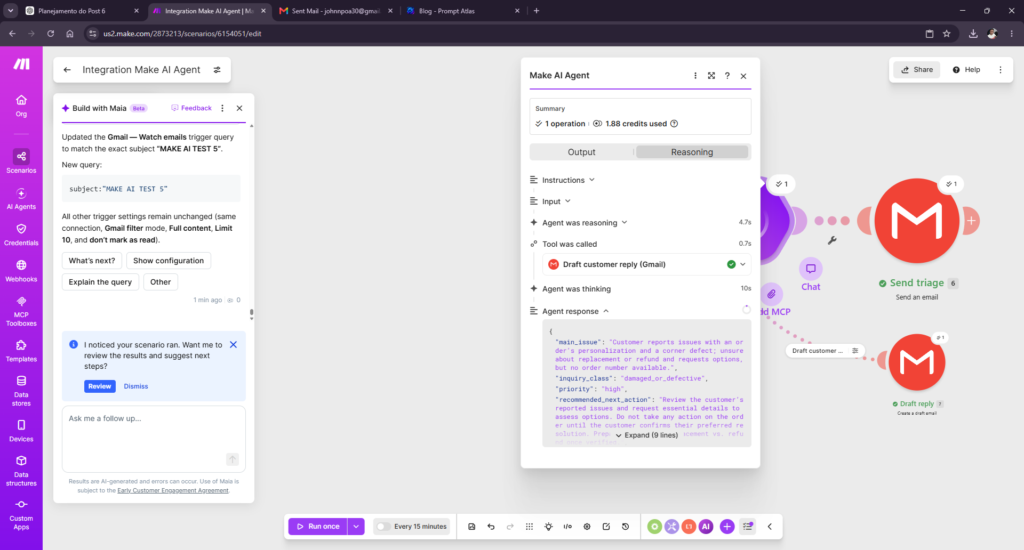Click Show configuration suggestion

coord(168,261)
